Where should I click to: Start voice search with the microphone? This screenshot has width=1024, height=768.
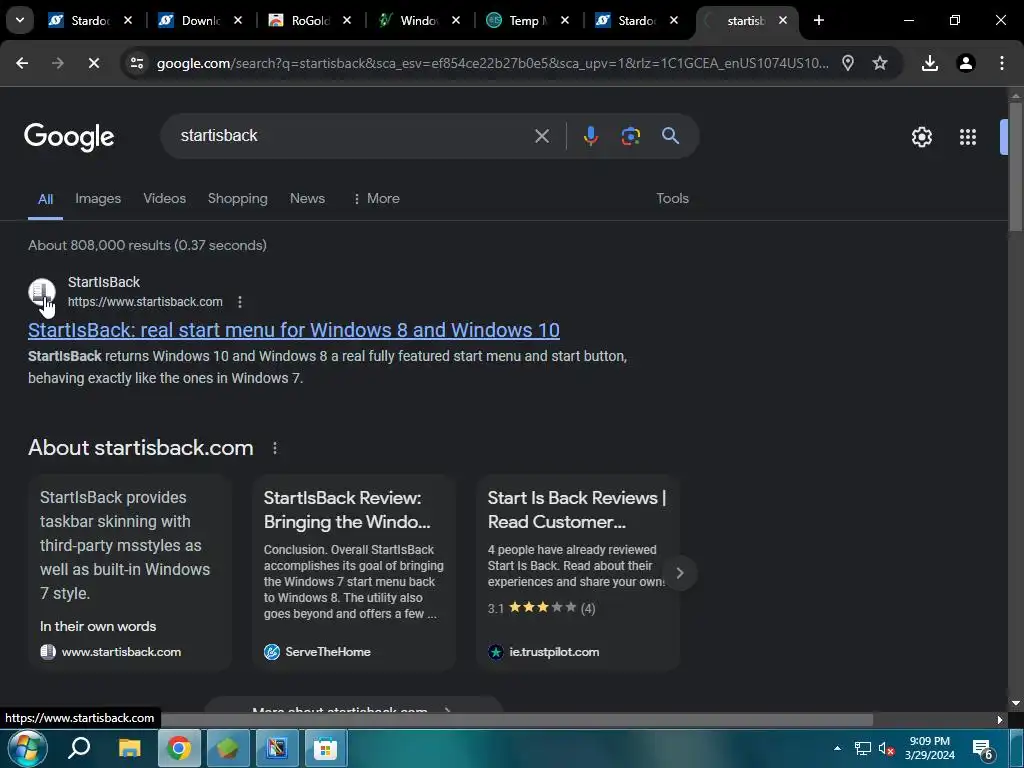[590, 136]
